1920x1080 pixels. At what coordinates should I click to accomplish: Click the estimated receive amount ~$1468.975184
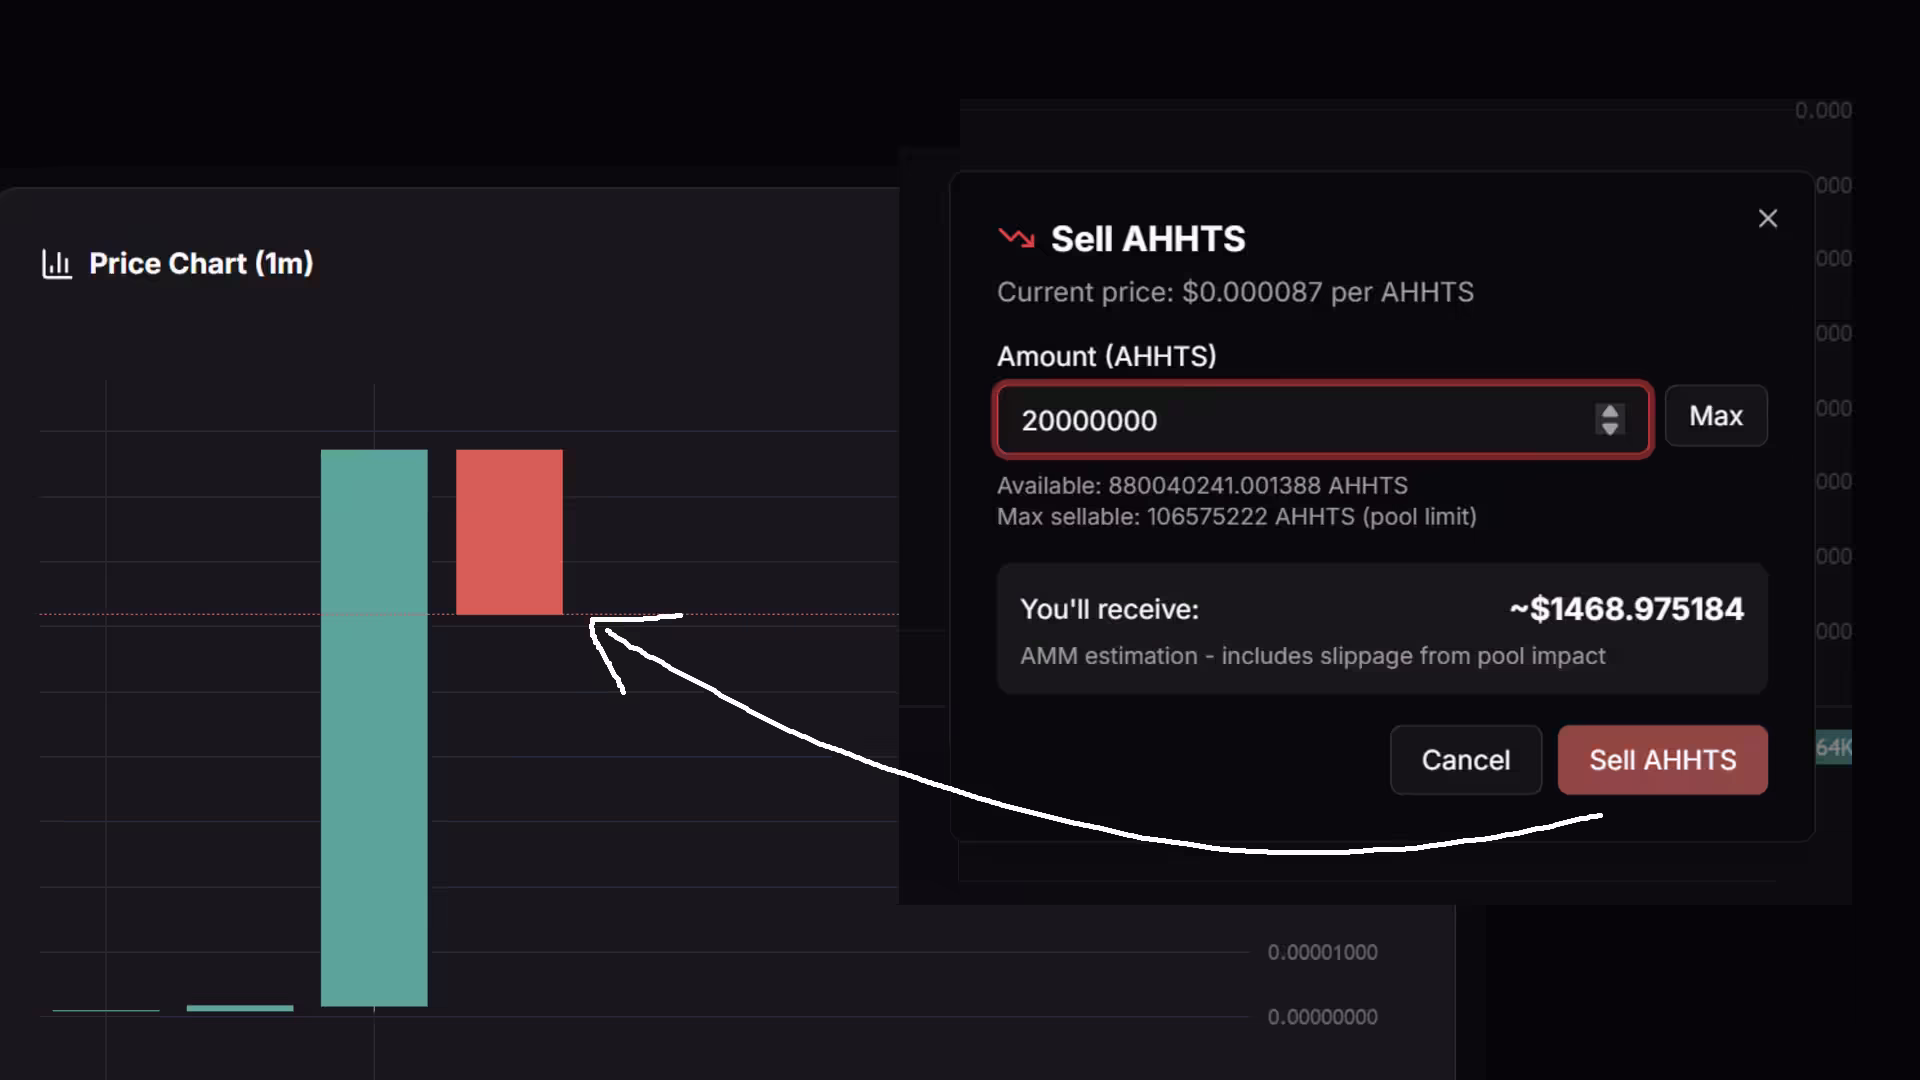(1626, 609)
